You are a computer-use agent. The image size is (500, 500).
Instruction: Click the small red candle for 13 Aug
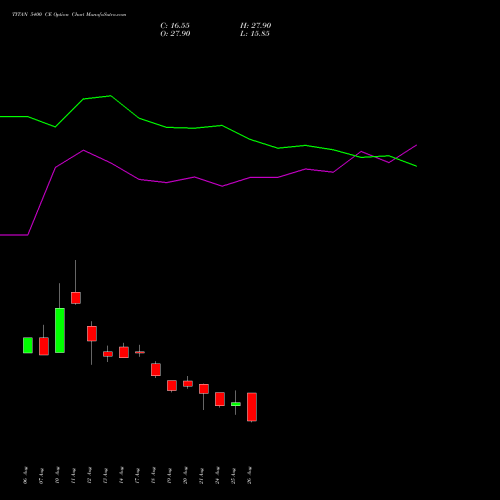[x=108, y=354]
